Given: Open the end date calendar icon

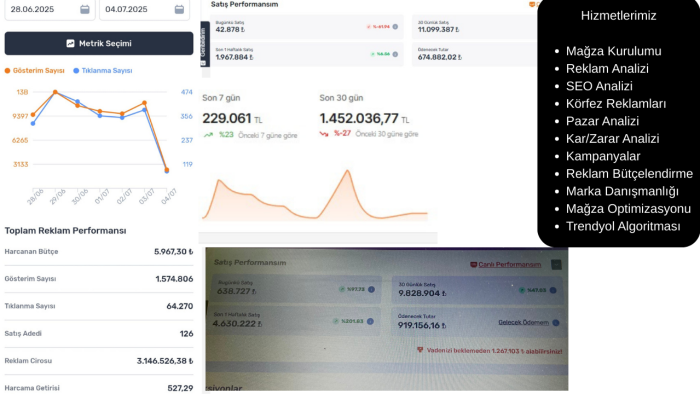Looking at the screenshot, I should [x=179, y=9].
